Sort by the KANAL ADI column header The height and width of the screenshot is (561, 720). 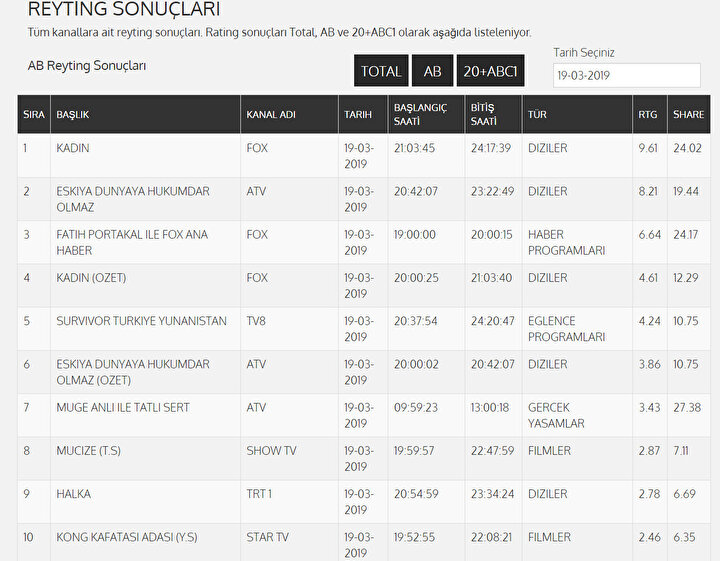289,114
